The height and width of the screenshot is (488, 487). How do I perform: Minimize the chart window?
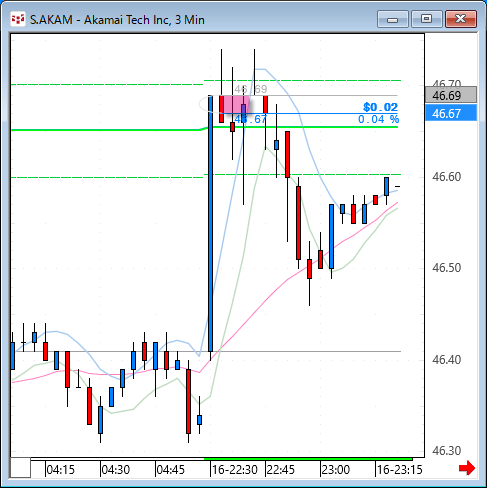(393, 19)
